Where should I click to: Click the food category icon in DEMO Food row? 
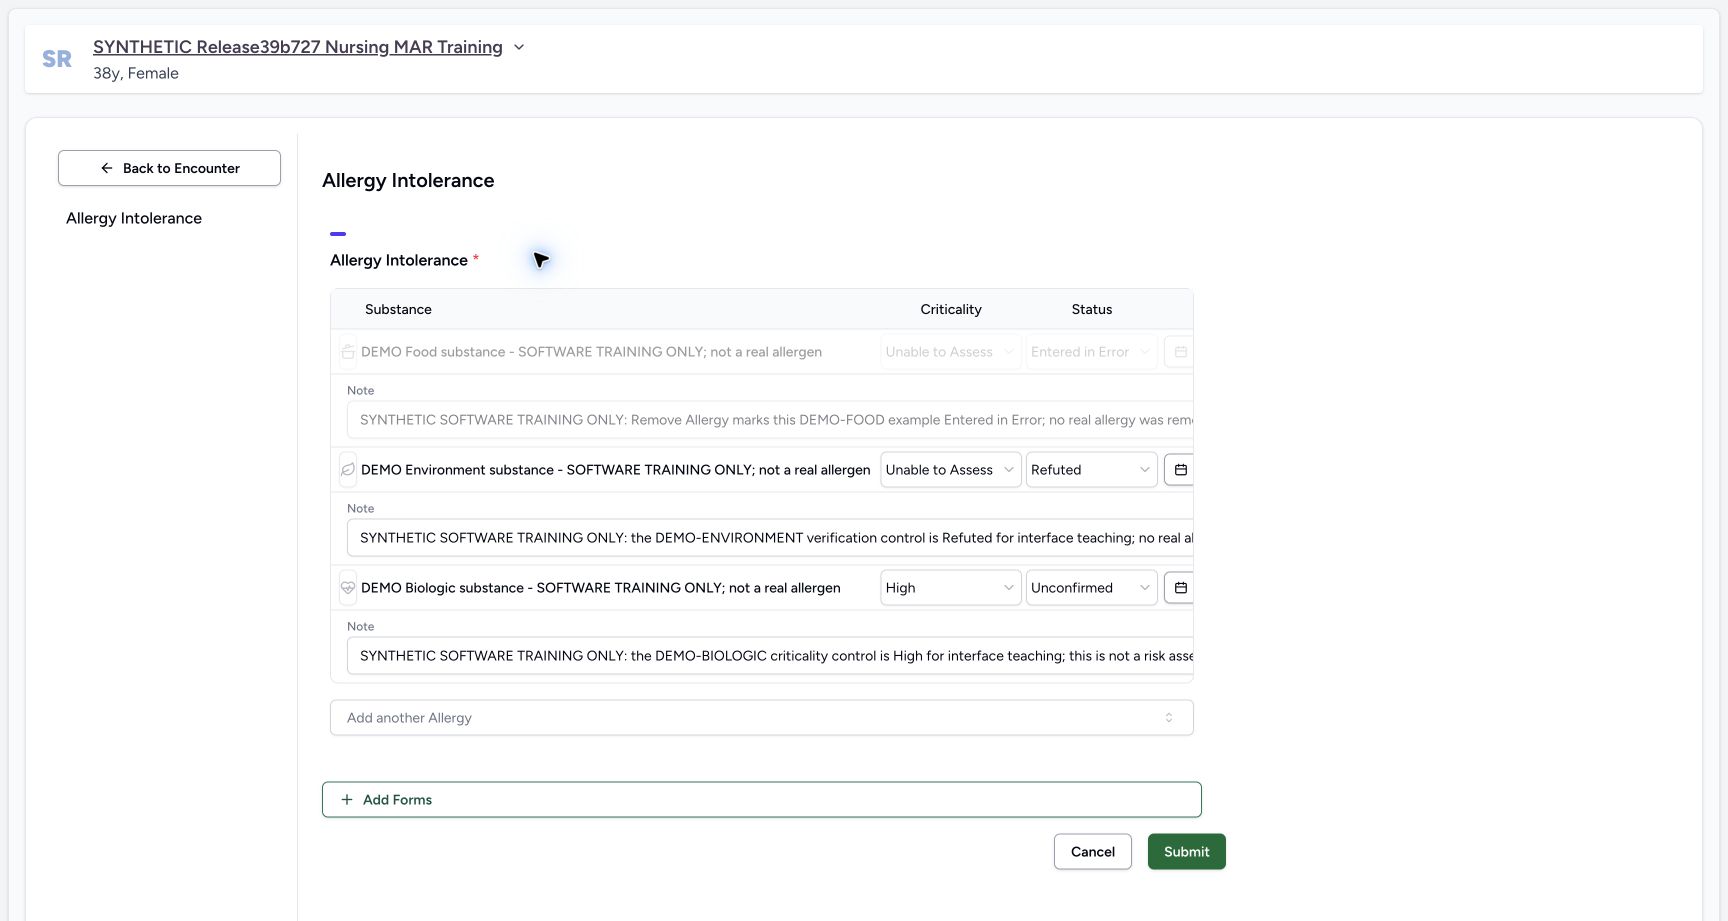point(348,352)
